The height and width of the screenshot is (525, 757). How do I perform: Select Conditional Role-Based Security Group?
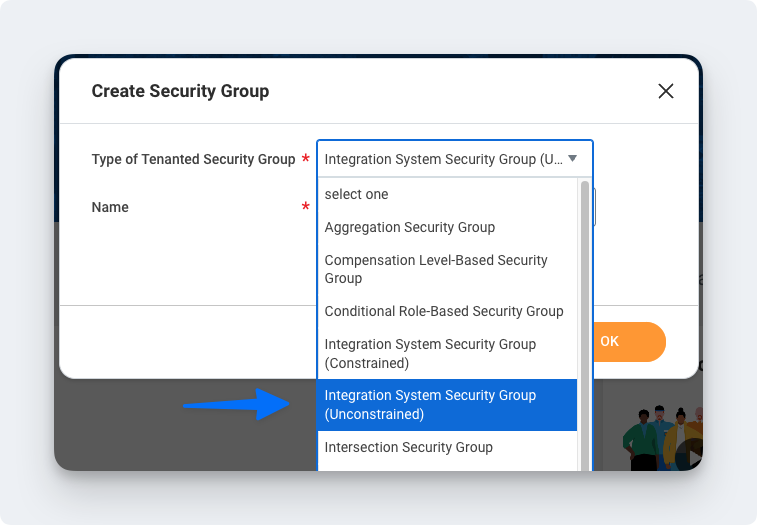point(444,311)
